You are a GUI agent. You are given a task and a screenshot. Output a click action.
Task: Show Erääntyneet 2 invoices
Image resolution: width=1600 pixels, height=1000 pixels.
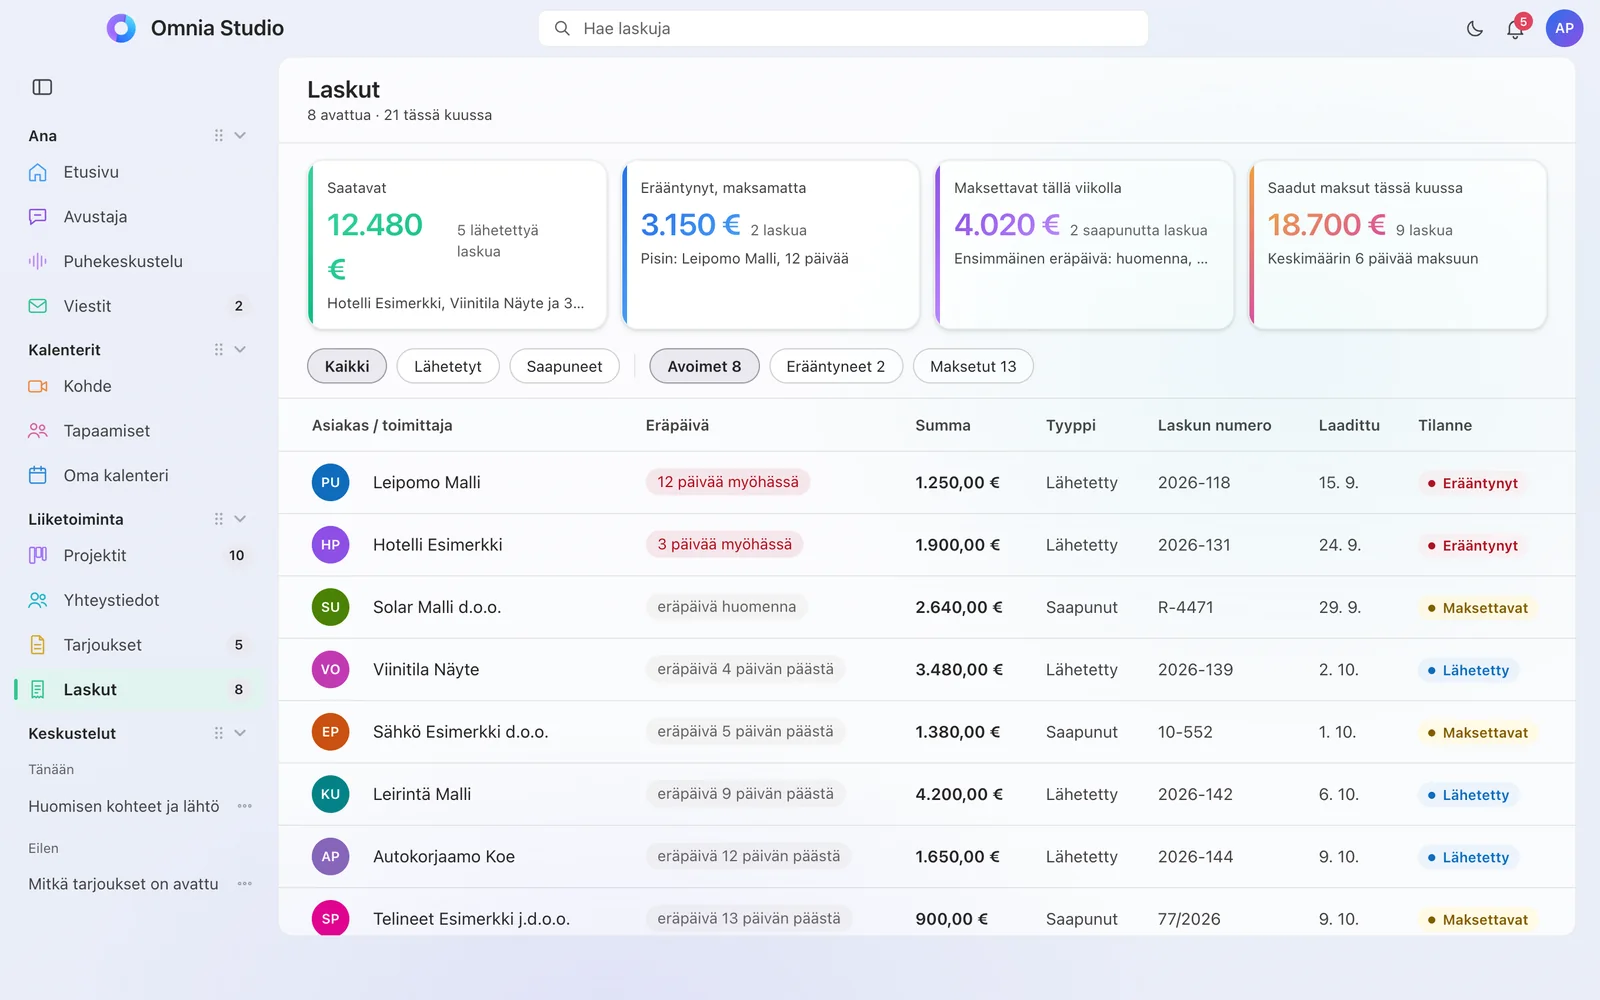[x=836, y=366]
